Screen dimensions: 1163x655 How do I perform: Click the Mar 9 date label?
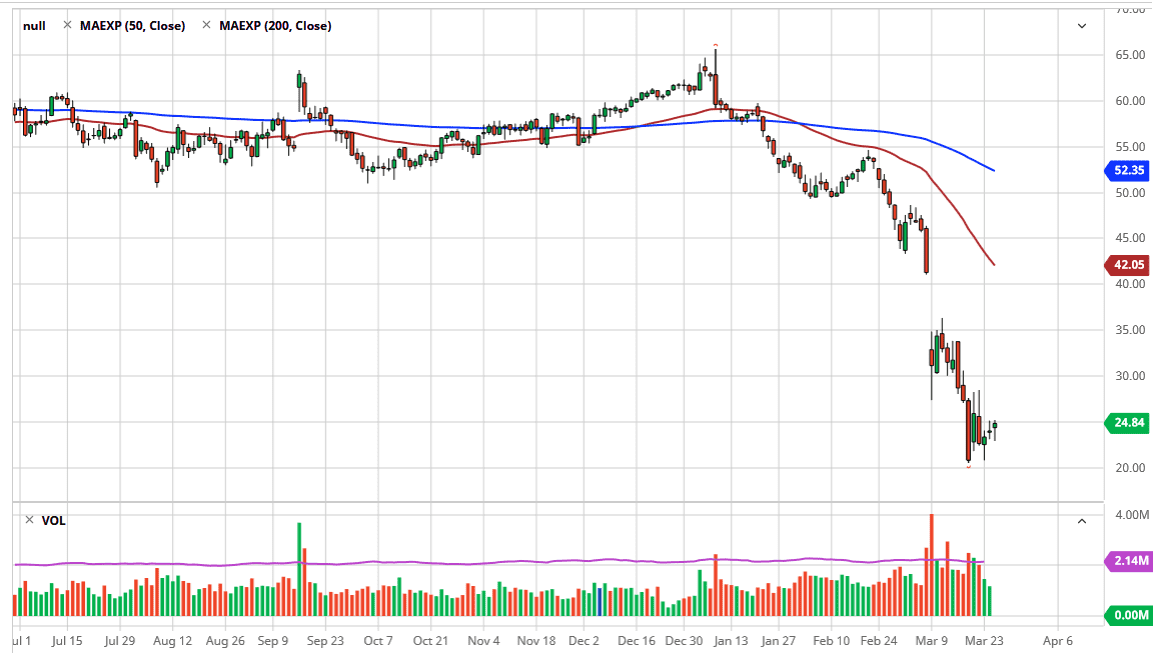pyautogui.click(x=932, y=640)
